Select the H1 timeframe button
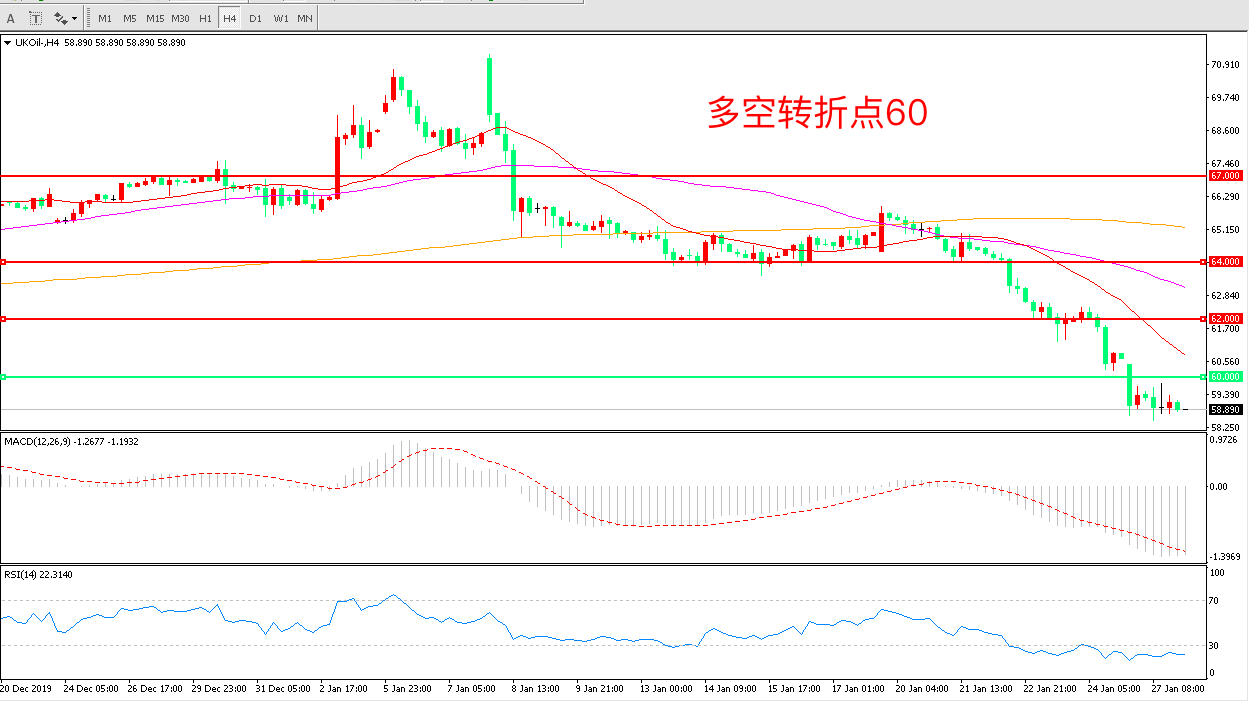 click(x=205, y=18)
